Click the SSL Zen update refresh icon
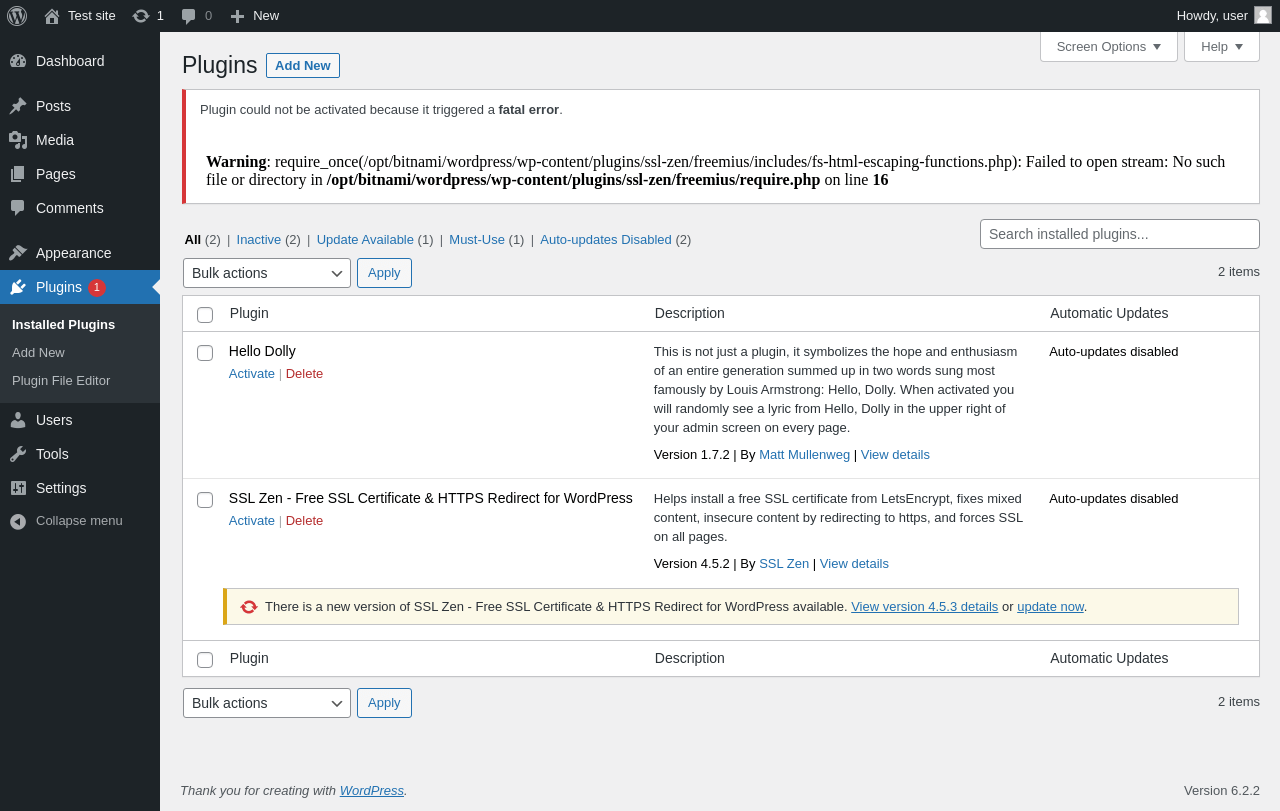The image size is (1280, 811). coord(249,607)
